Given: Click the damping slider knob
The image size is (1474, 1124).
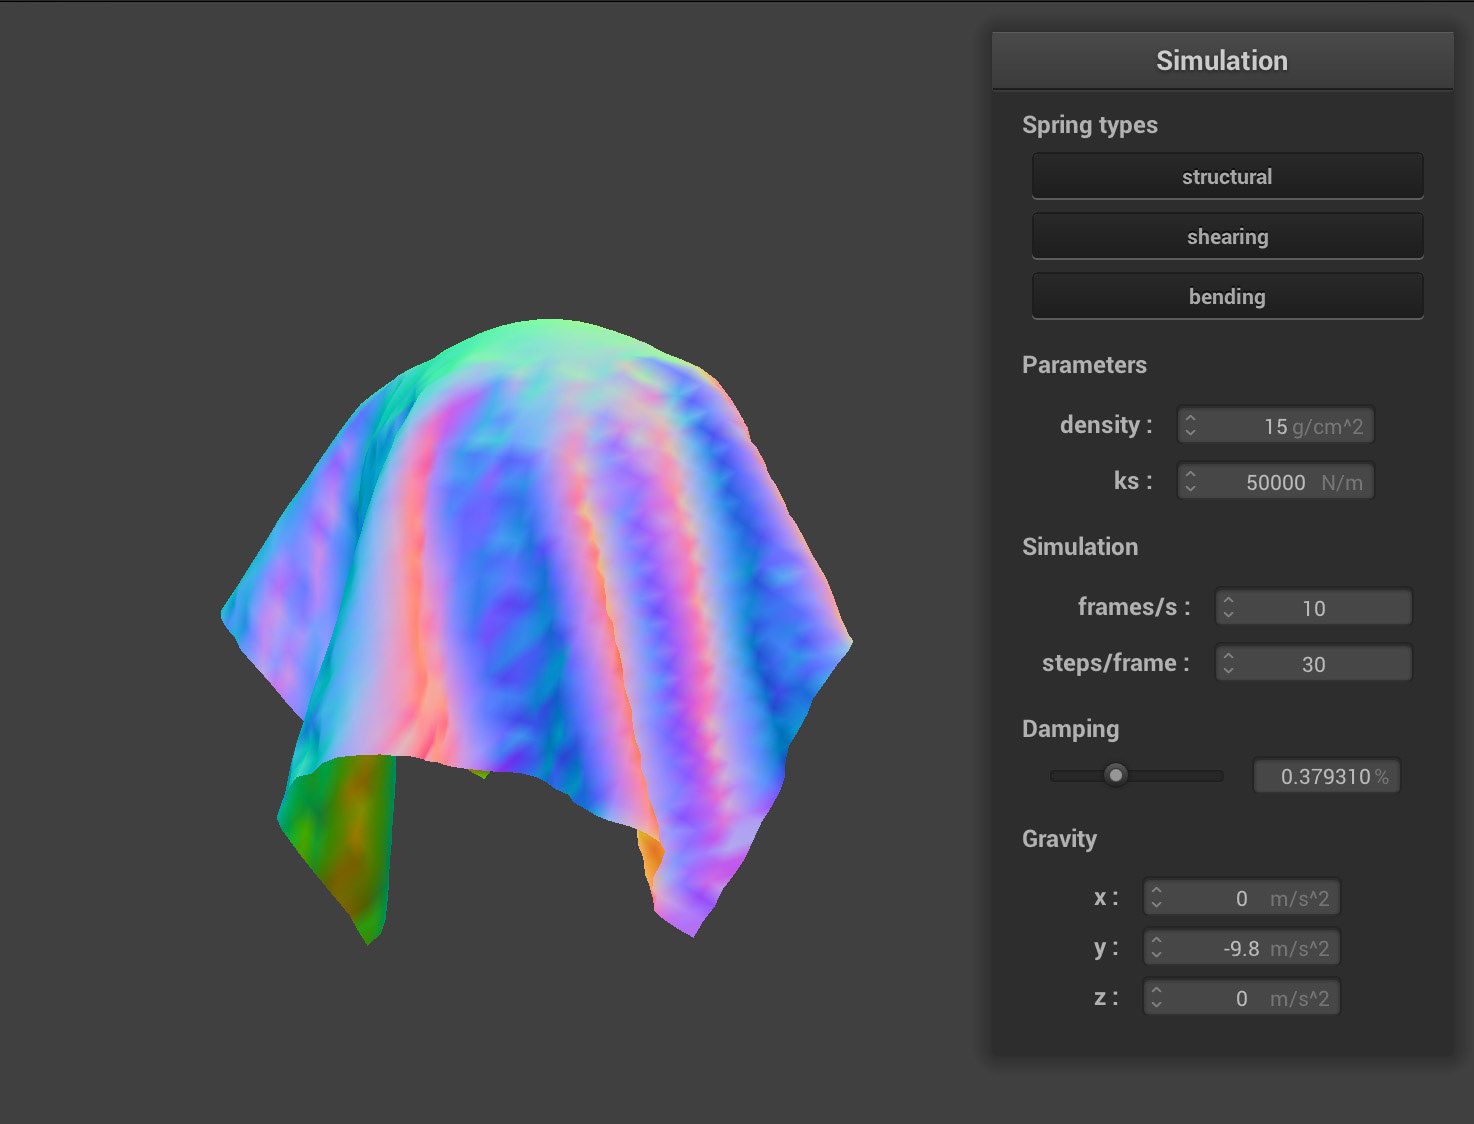Looking at the screenshot, I should point(1115,775).
